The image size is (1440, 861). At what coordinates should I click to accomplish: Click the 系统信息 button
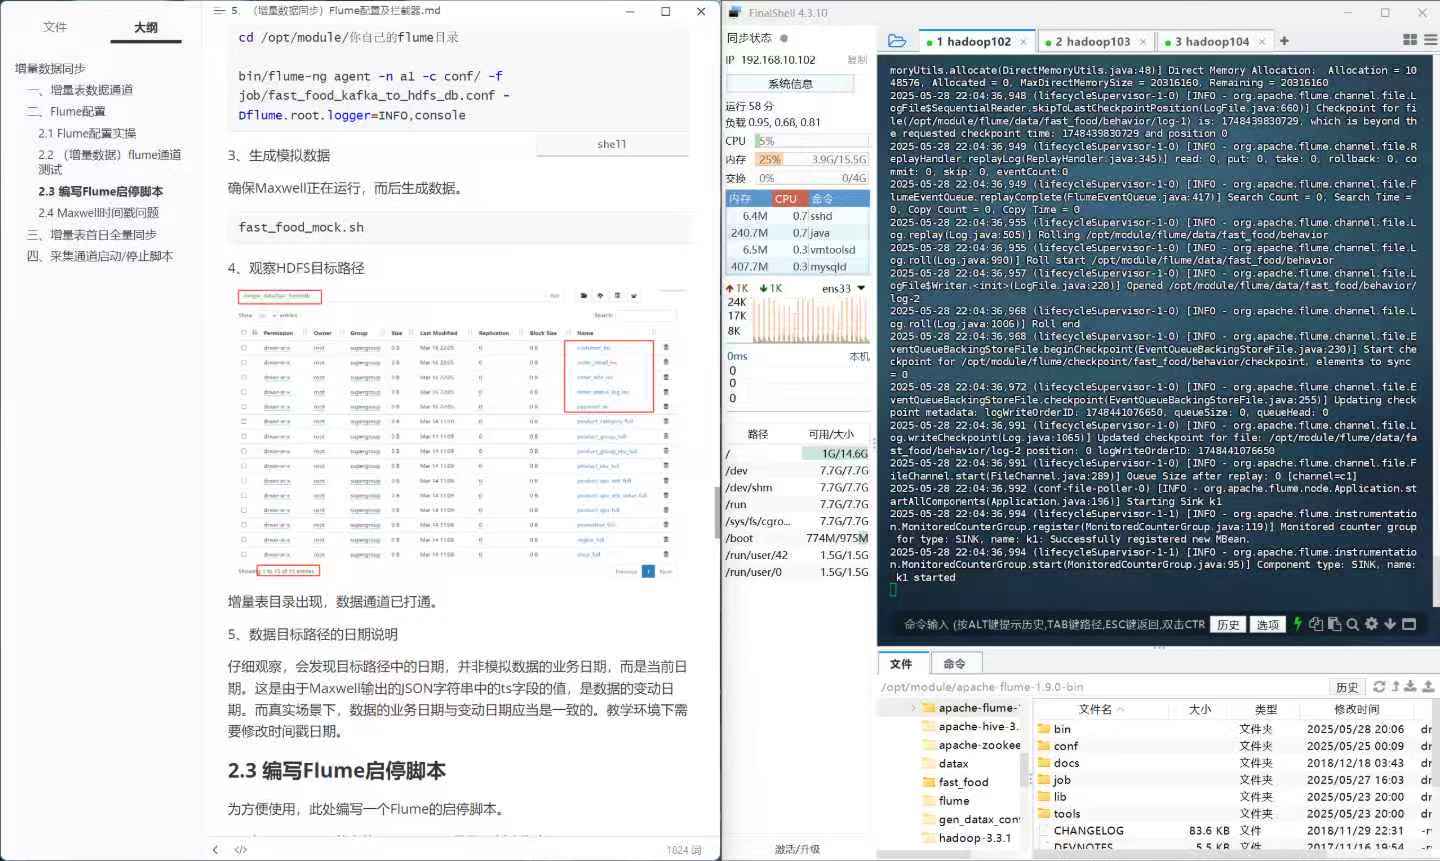(791, 84)
